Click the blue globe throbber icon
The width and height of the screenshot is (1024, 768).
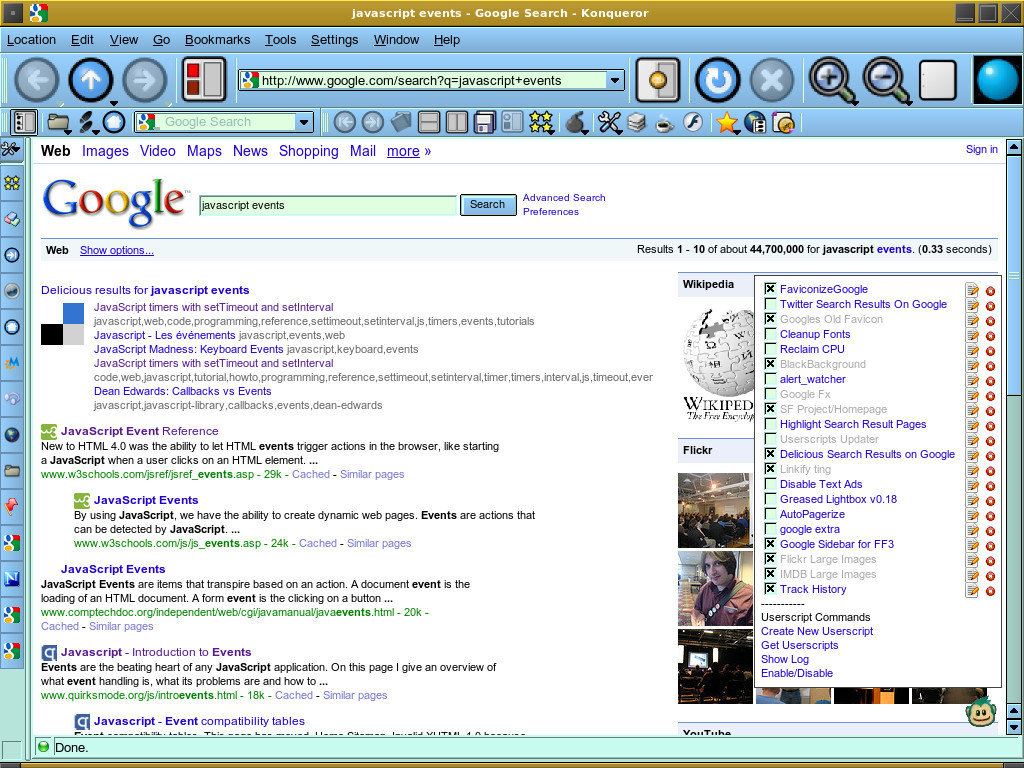pyautogui.click(x=997, y=80)
